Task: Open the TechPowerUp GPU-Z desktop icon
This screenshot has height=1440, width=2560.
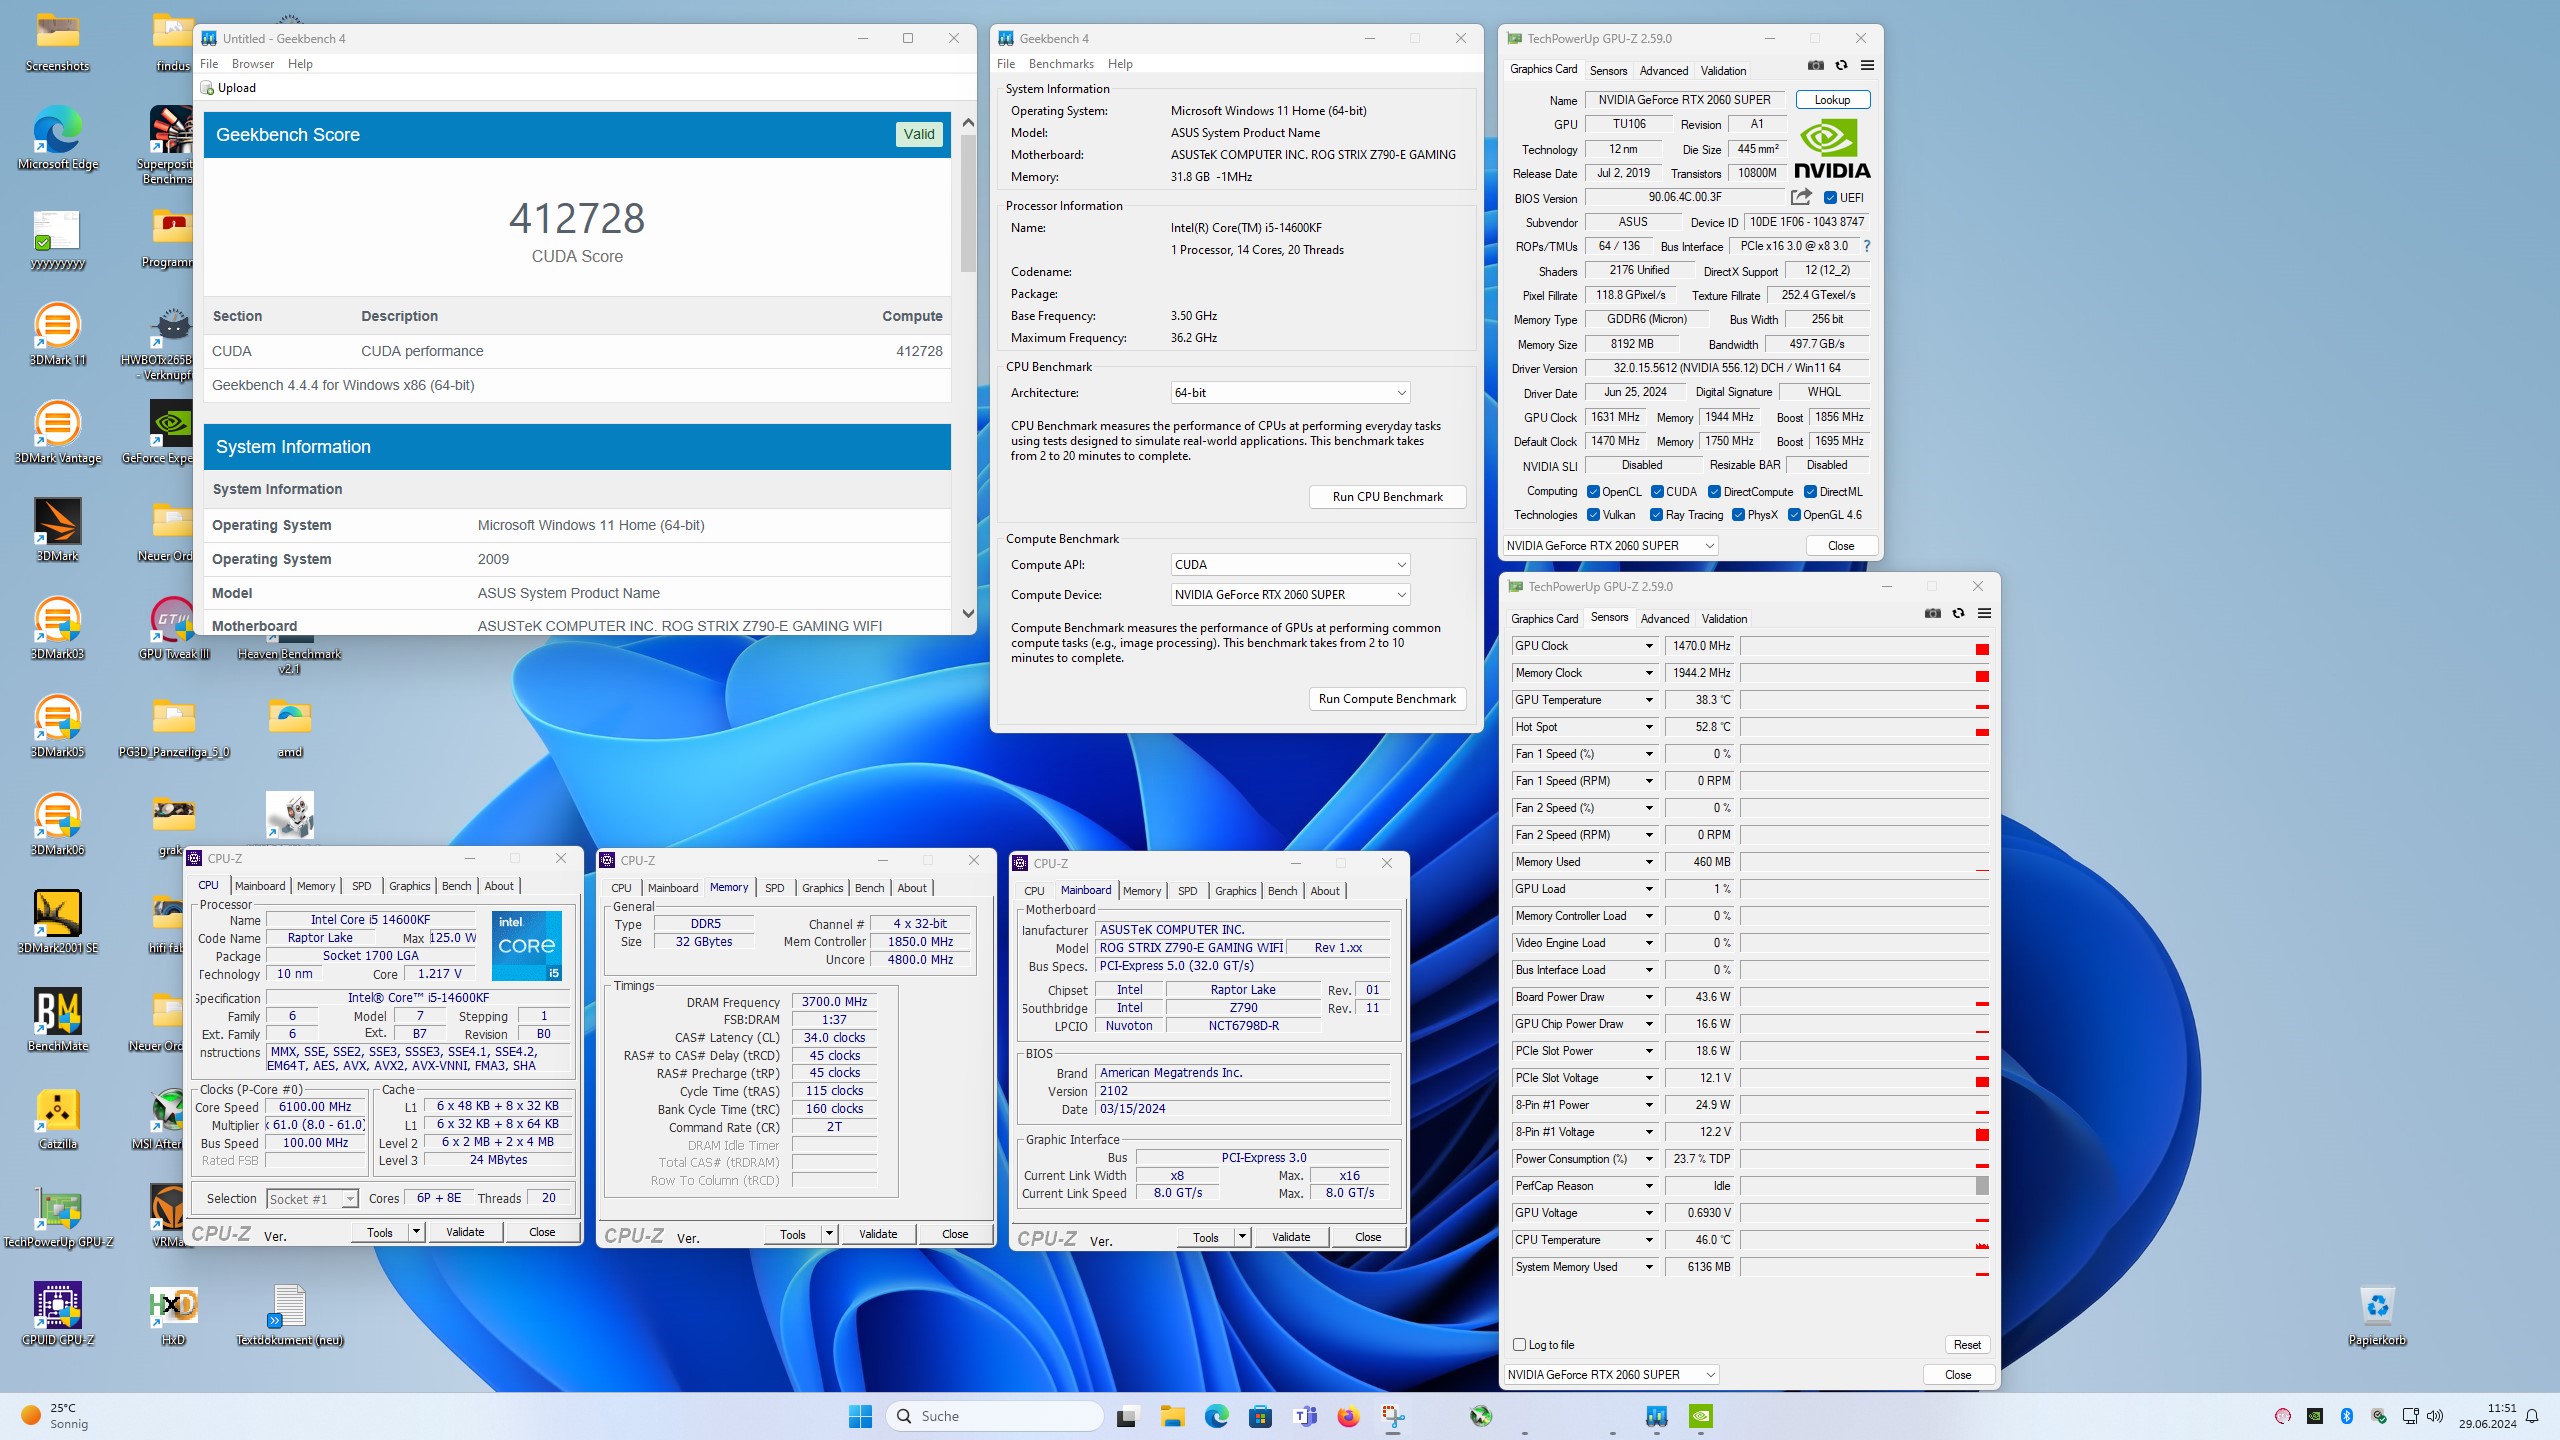Action: (58, 1216)
